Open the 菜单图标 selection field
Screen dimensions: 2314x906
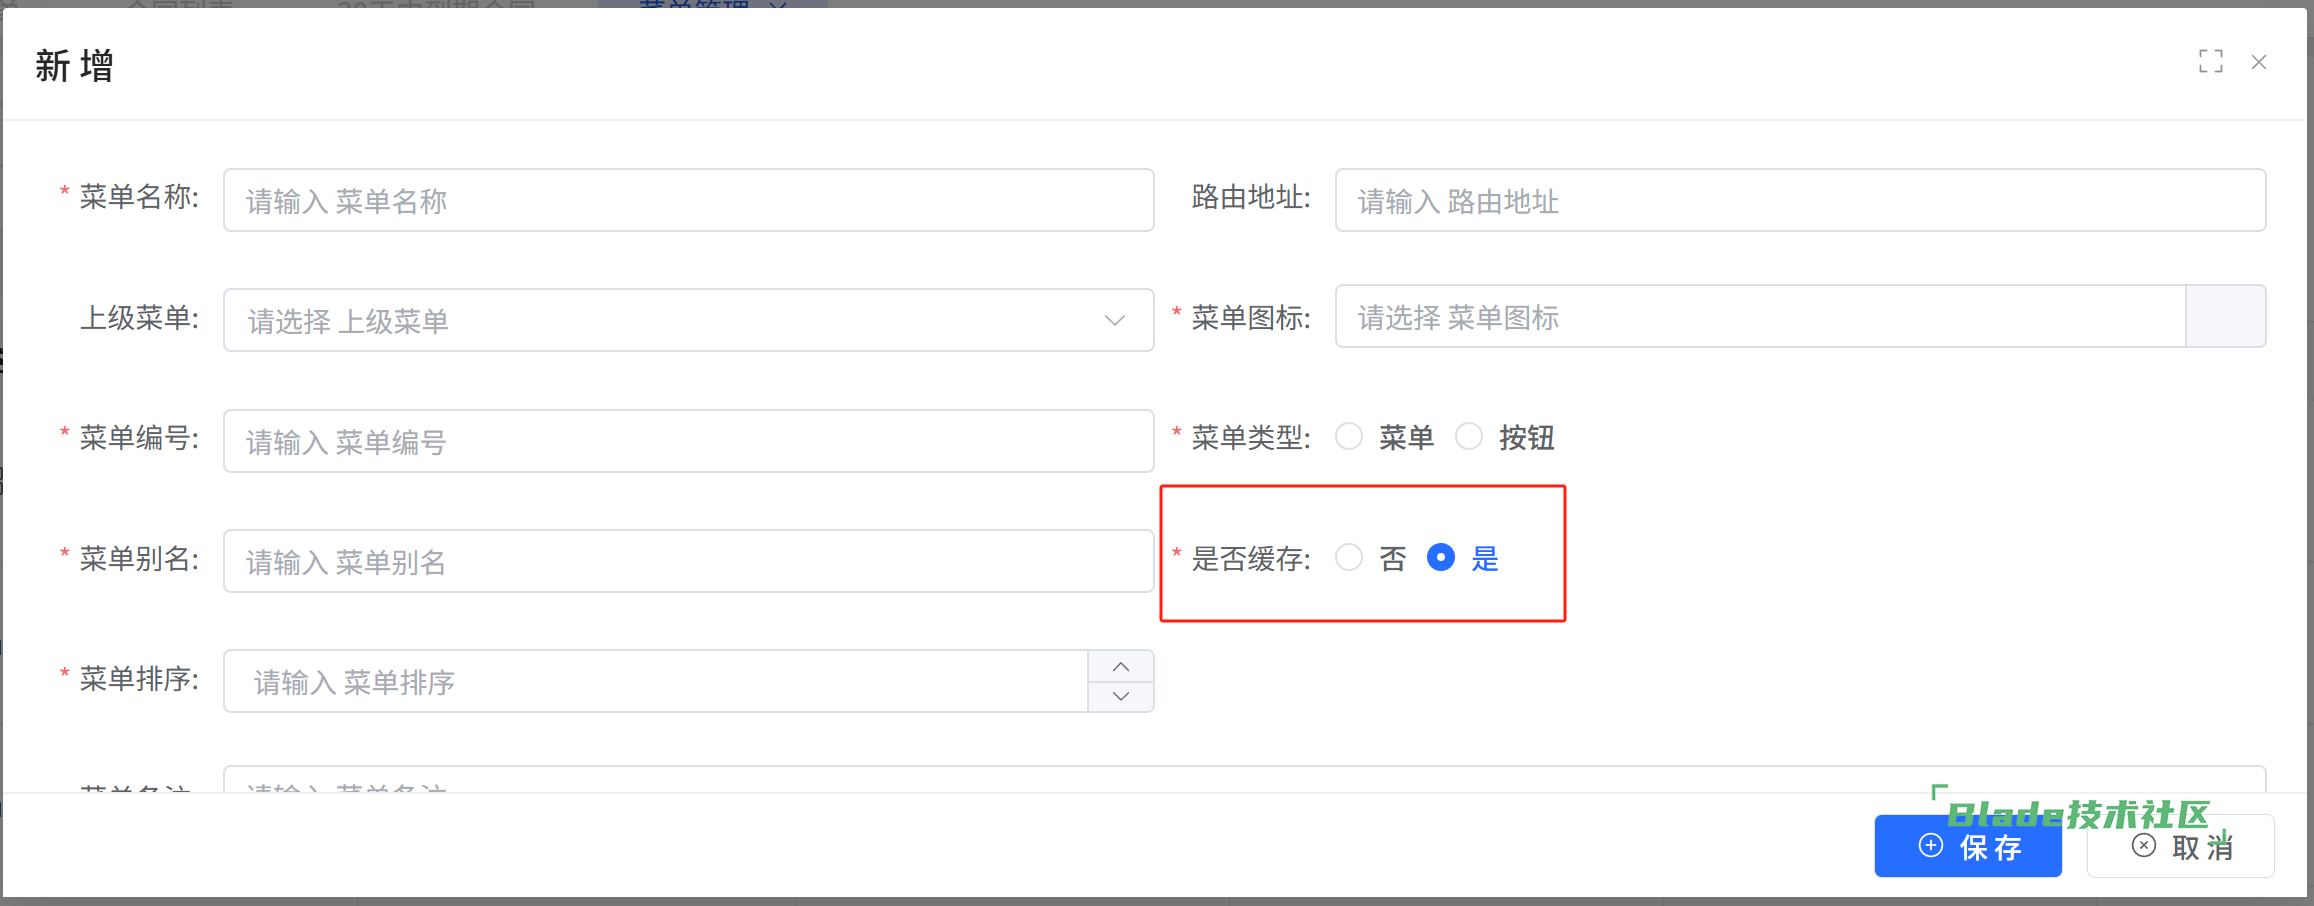[x=1759, y=317]
